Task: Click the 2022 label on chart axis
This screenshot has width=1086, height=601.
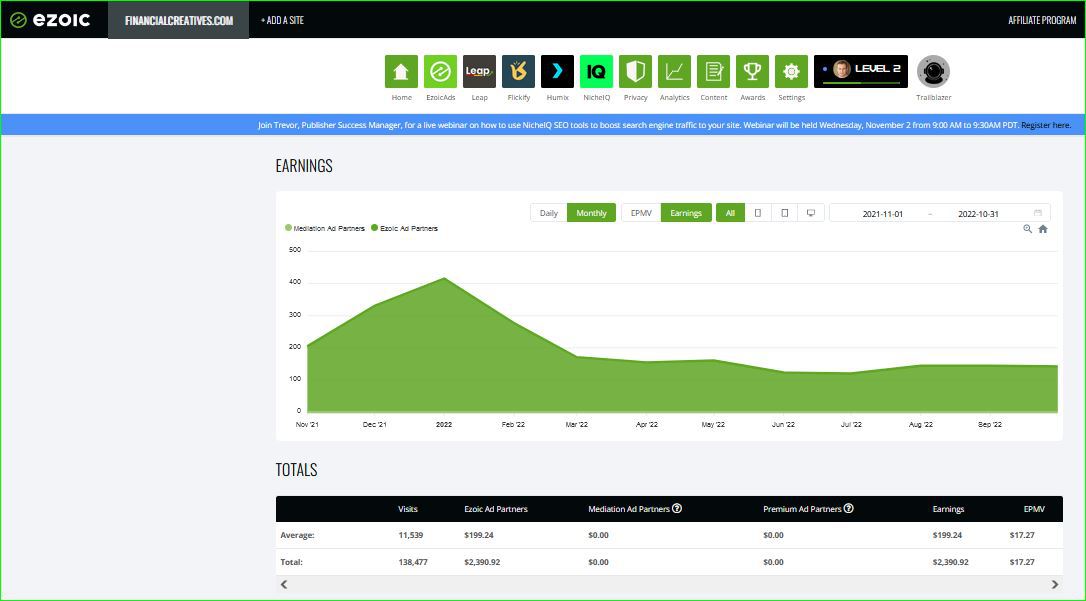Action: [x=444, y=424]
